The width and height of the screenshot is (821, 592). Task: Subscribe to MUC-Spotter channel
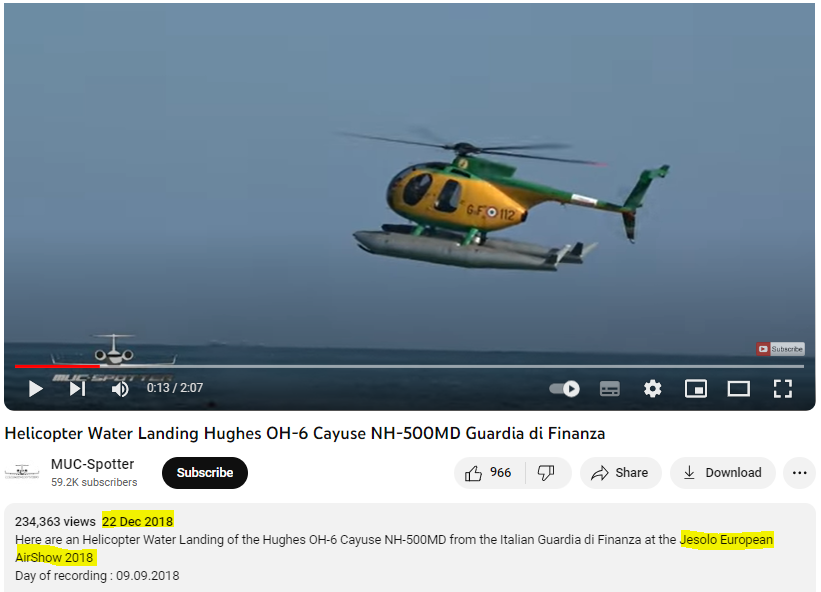205,473
